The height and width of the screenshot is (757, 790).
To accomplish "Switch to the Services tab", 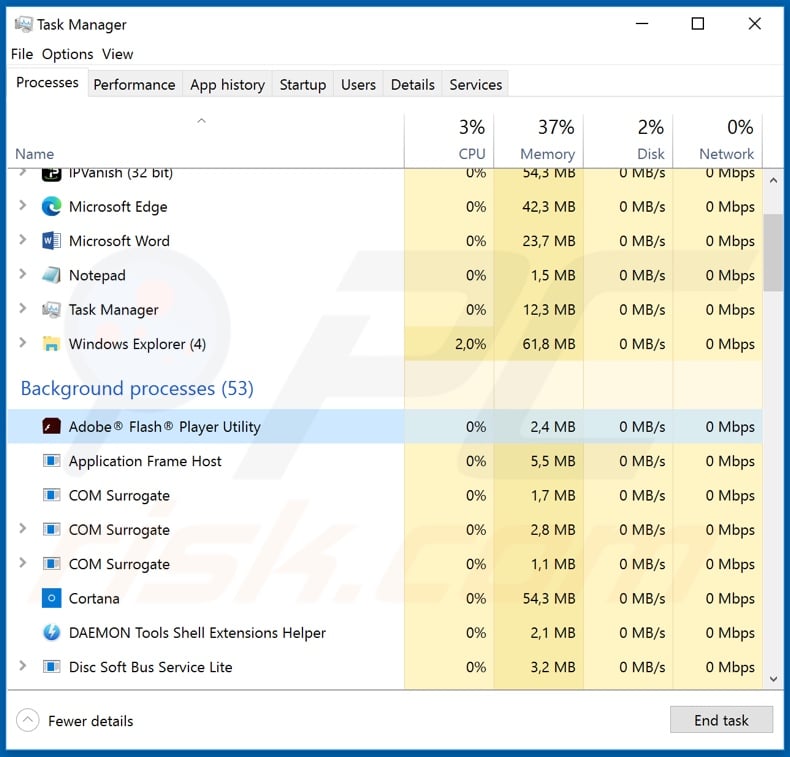I will point(476,85).
